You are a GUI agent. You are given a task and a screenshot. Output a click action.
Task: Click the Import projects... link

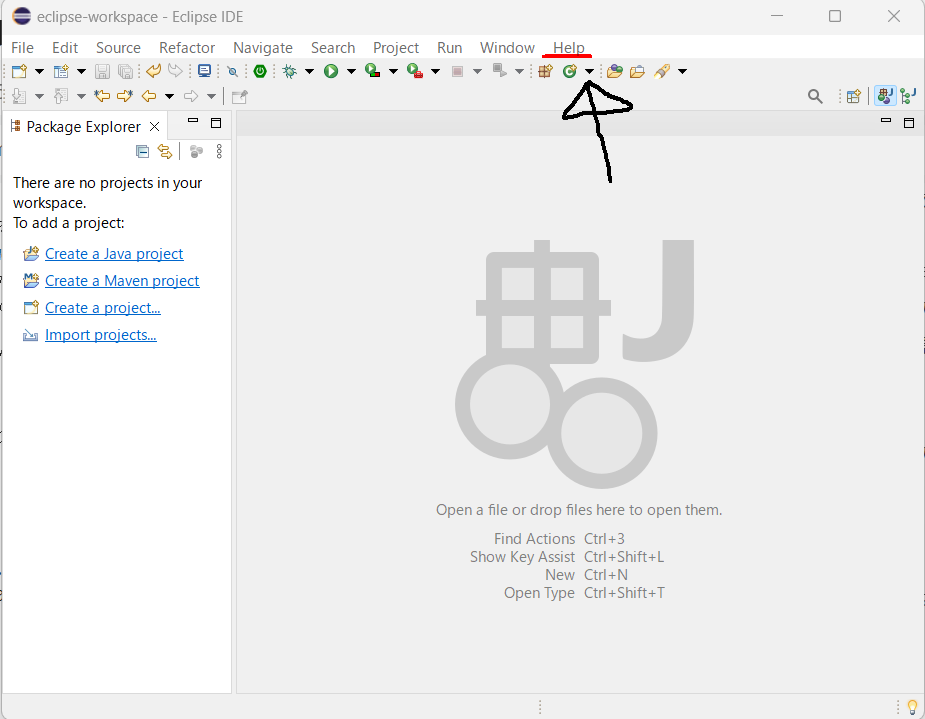pos(100,335)
